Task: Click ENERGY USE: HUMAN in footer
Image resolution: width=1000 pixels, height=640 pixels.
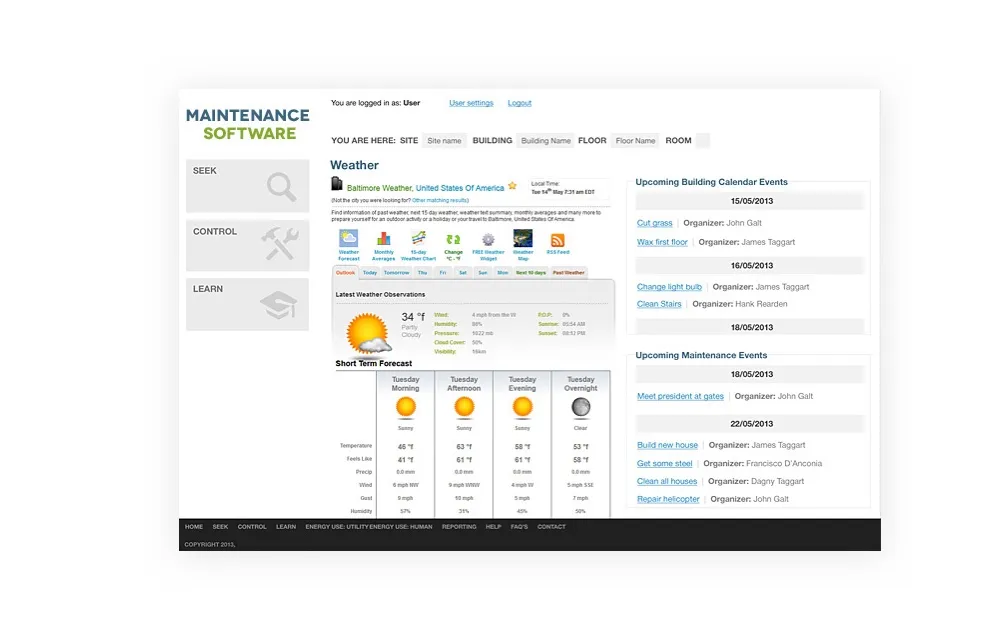Action: click(x=401, y=527)
